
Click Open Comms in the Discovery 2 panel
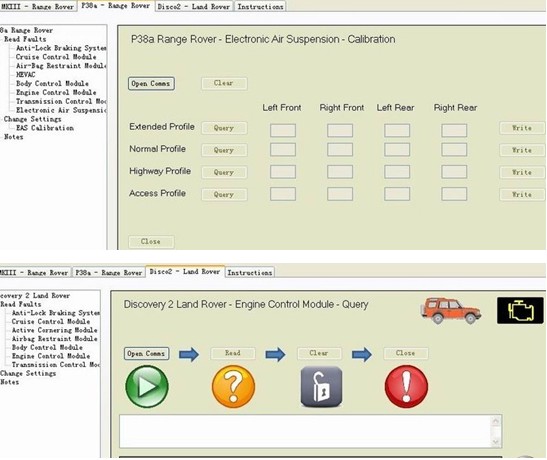tap(147, 353)
